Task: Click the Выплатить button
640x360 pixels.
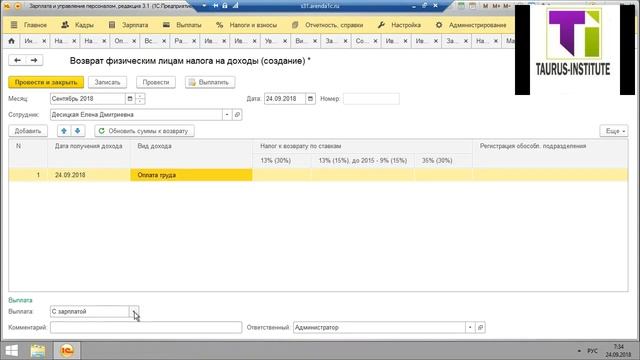Action: [x=210, y=82]
